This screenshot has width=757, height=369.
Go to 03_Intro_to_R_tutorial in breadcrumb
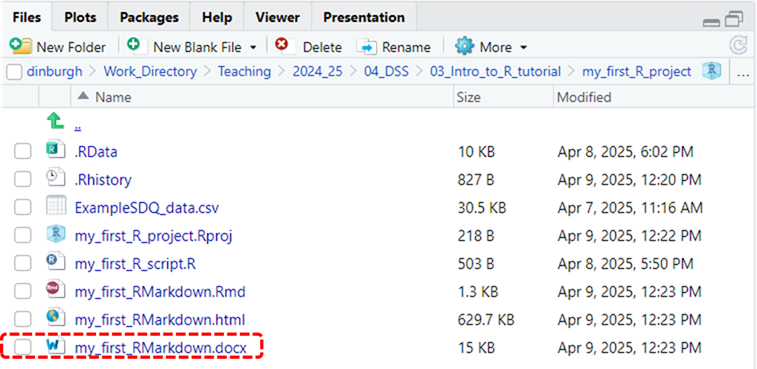tap(495, 71)
